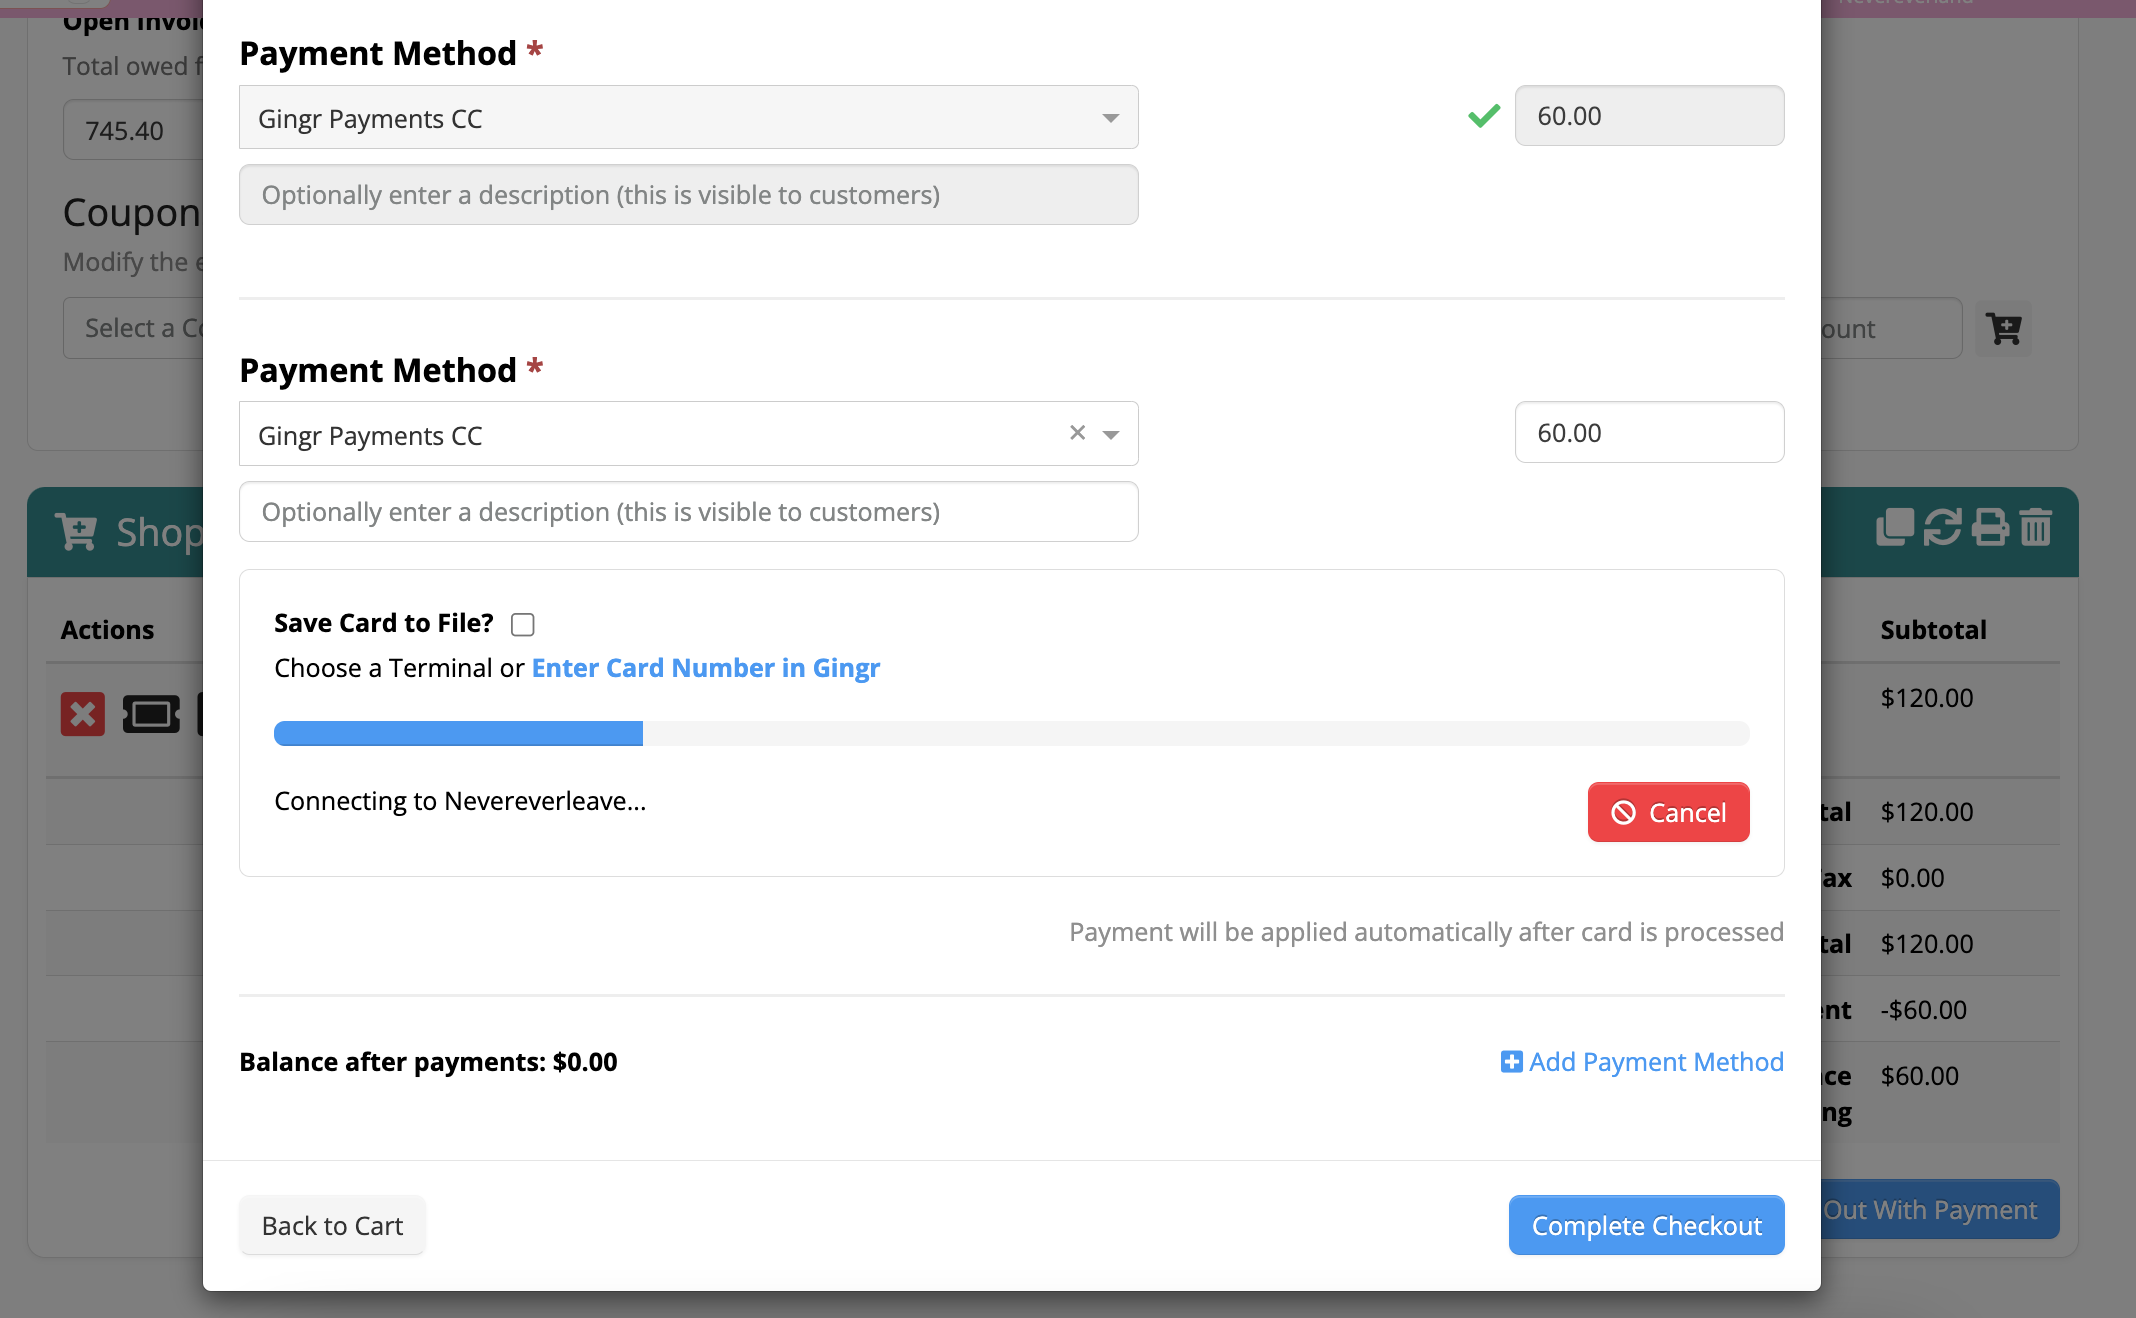
Task: Click the shopping cart icon in background header
Action: click(x=76, y=532)
